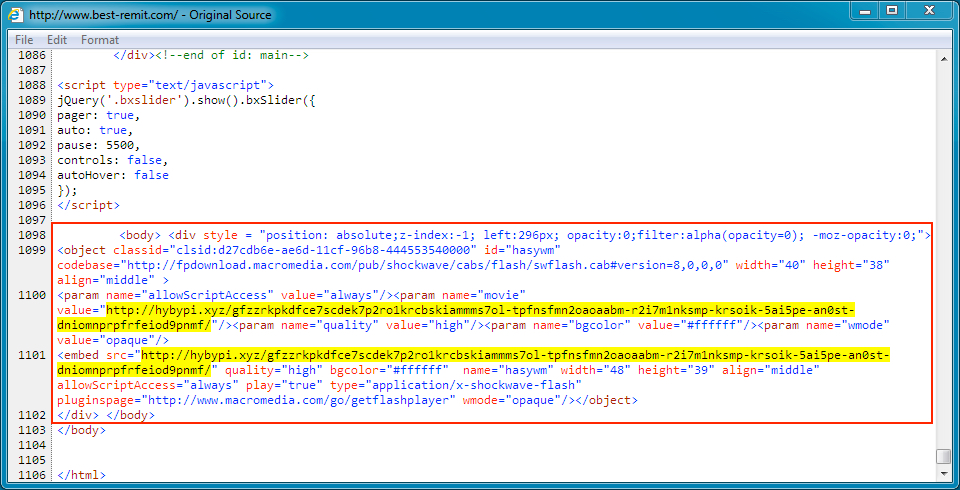This screenshot has height=490, width=960.
Task: Click line number 1106
Action: [32, 475]
